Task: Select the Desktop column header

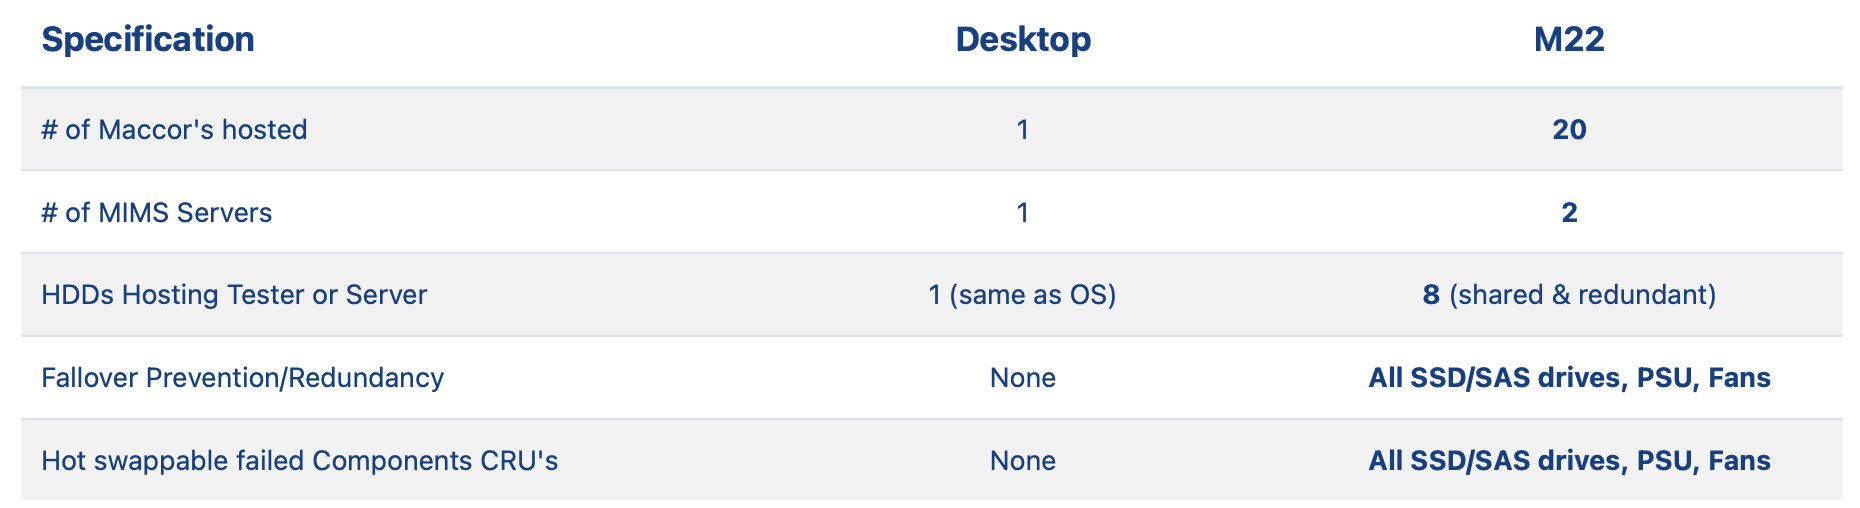Action: pyautogui.click(x=1023, y=40)
